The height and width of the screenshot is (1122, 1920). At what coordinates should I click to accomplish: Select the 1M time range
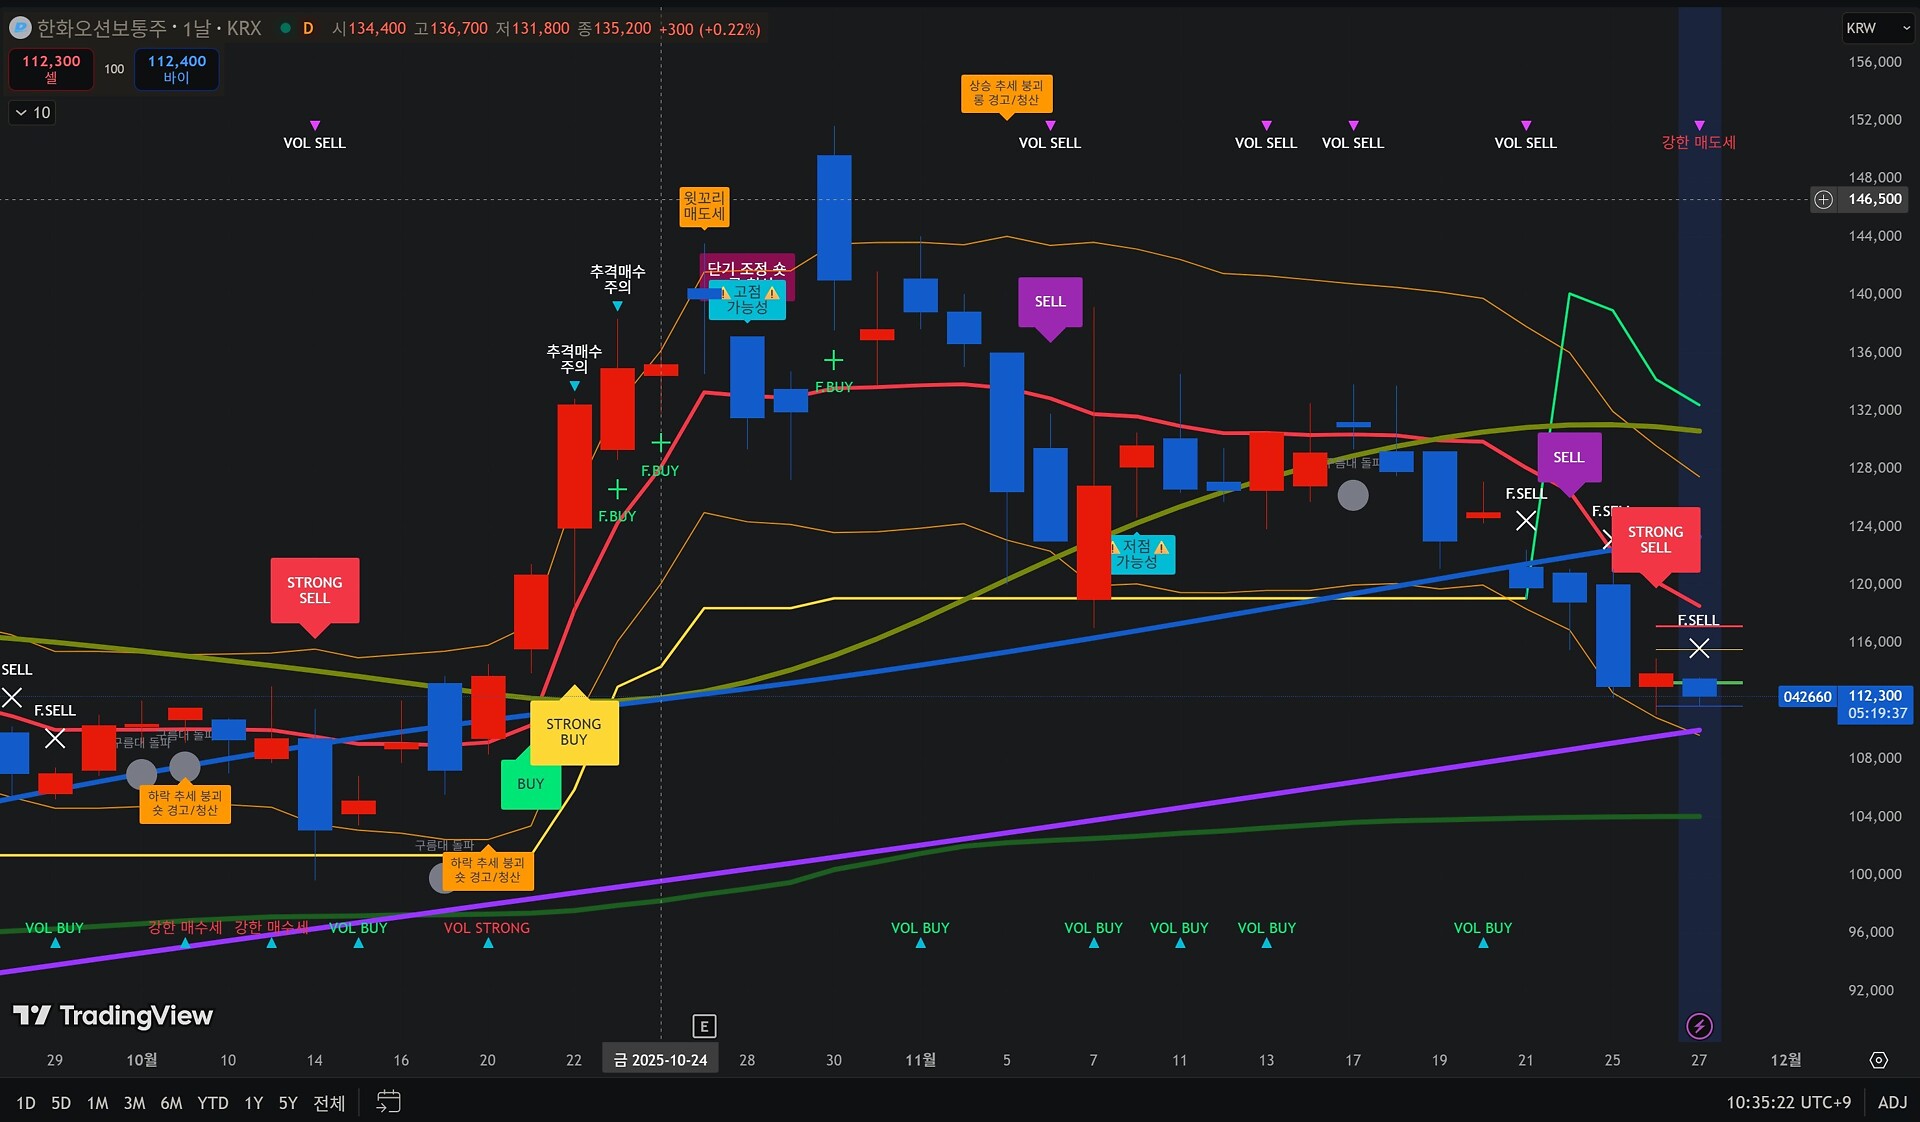click(x=97, y=1103)
